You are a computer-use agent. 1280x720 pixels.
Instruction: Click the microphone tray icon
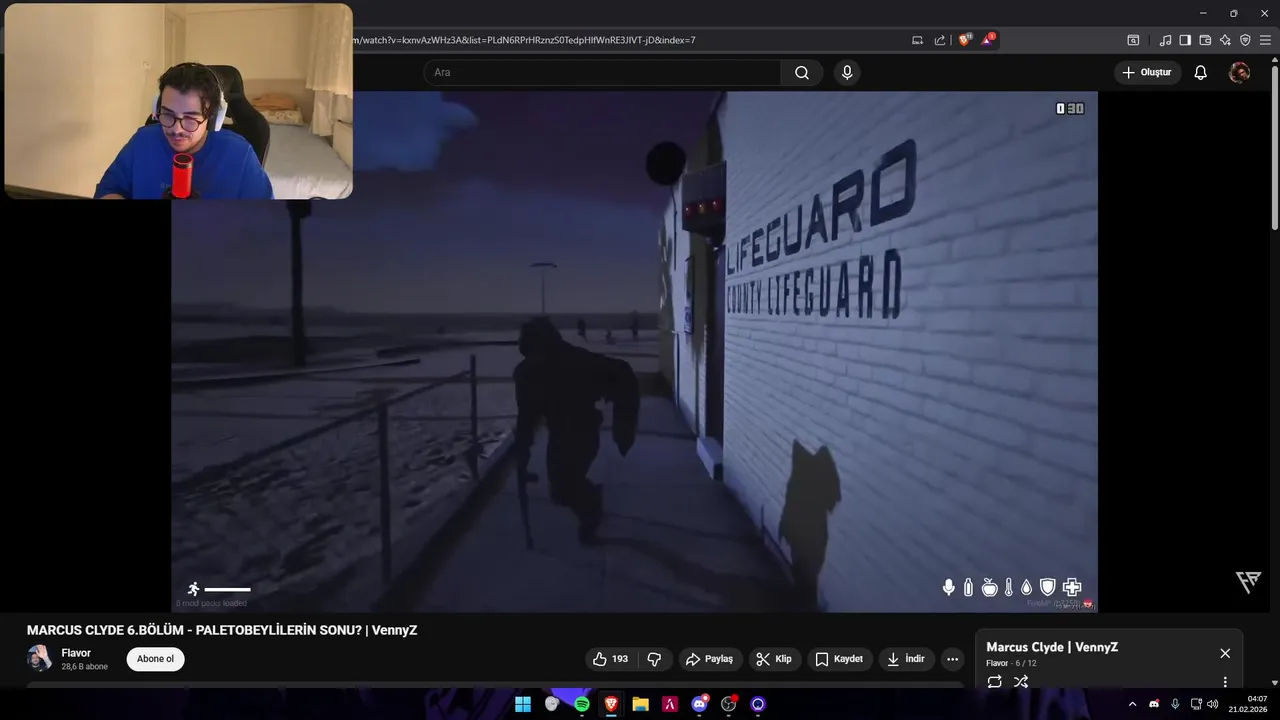pyautogui.click(x=1175, y=704)
